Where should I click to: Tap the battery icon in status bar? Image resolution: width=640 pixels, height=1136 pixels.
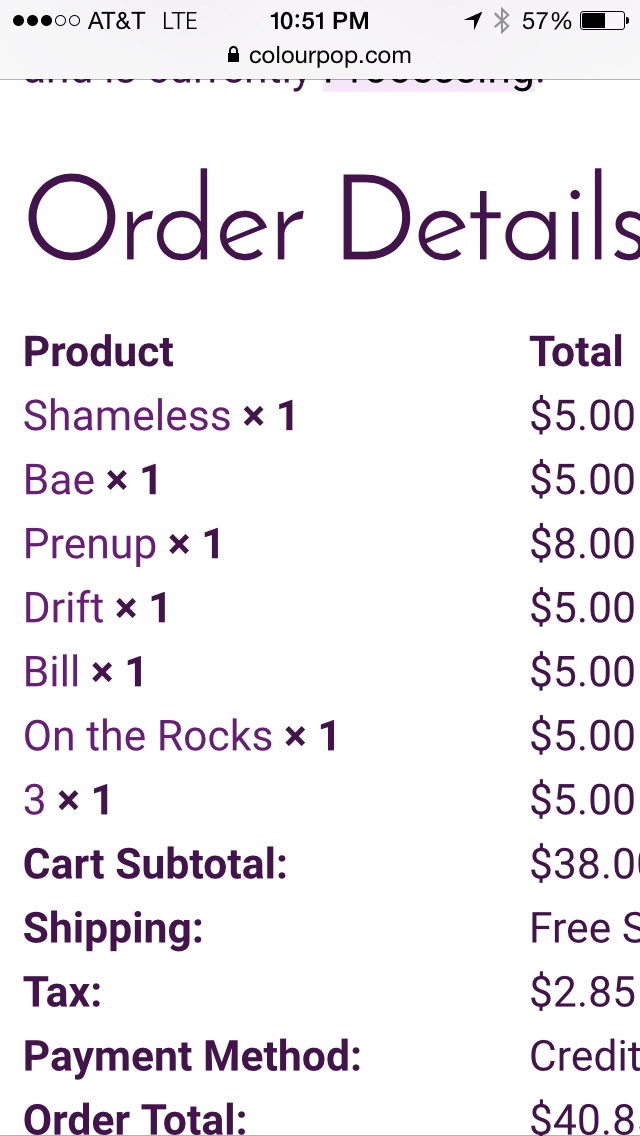coord(604,21)
